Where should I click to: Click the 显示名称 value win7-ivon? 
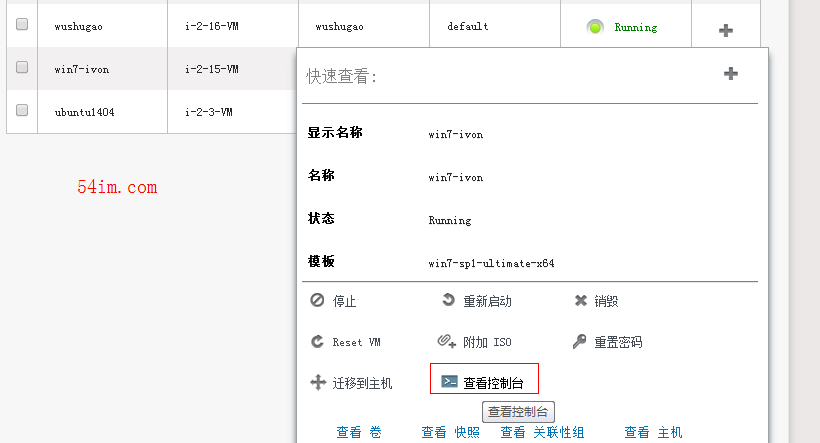click(455, 135)
